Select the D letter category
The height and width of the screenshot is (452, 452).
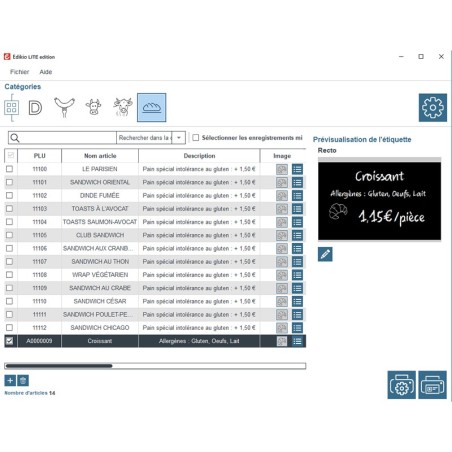click(x=35, y=108)
